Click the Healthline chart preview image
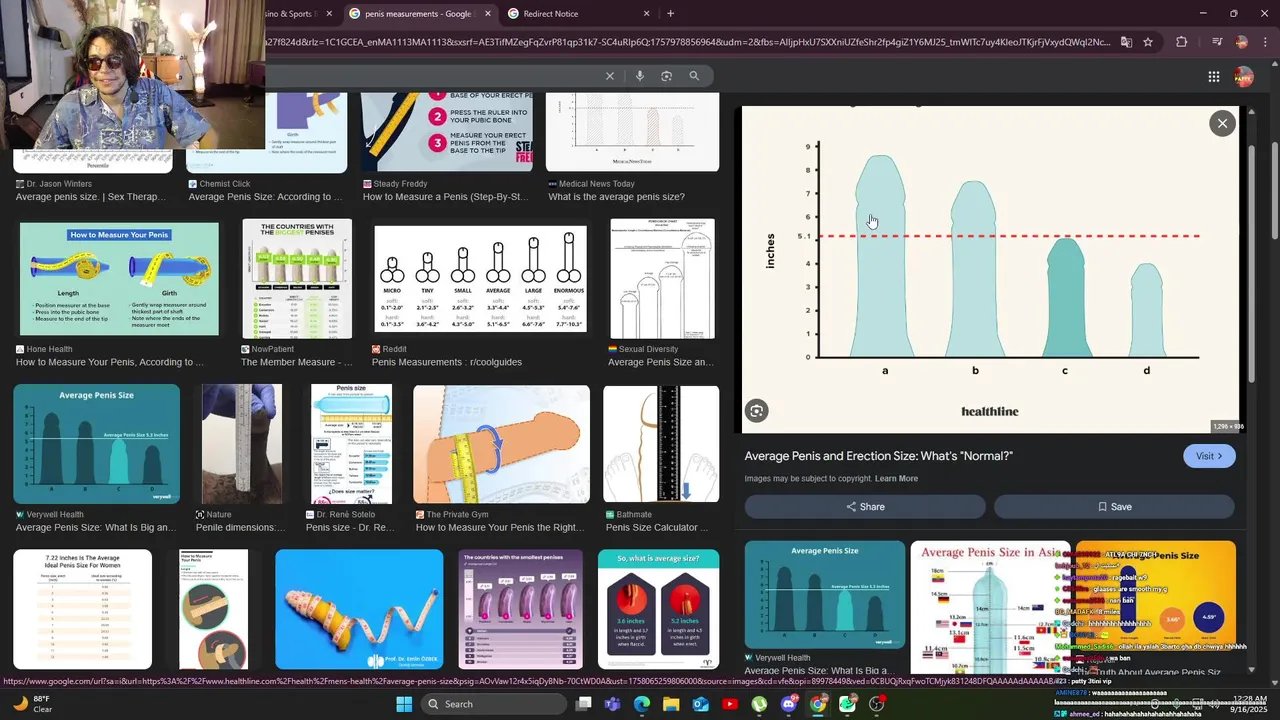 click(x=990, y=270)
